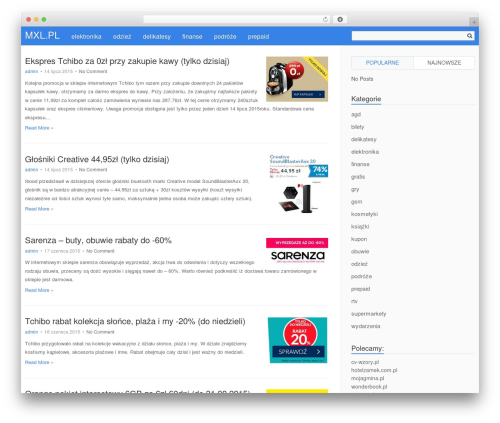Open elektronika category in sidebar
The width and height of the screenshot is (500, 423).
(x=365, y=152)
